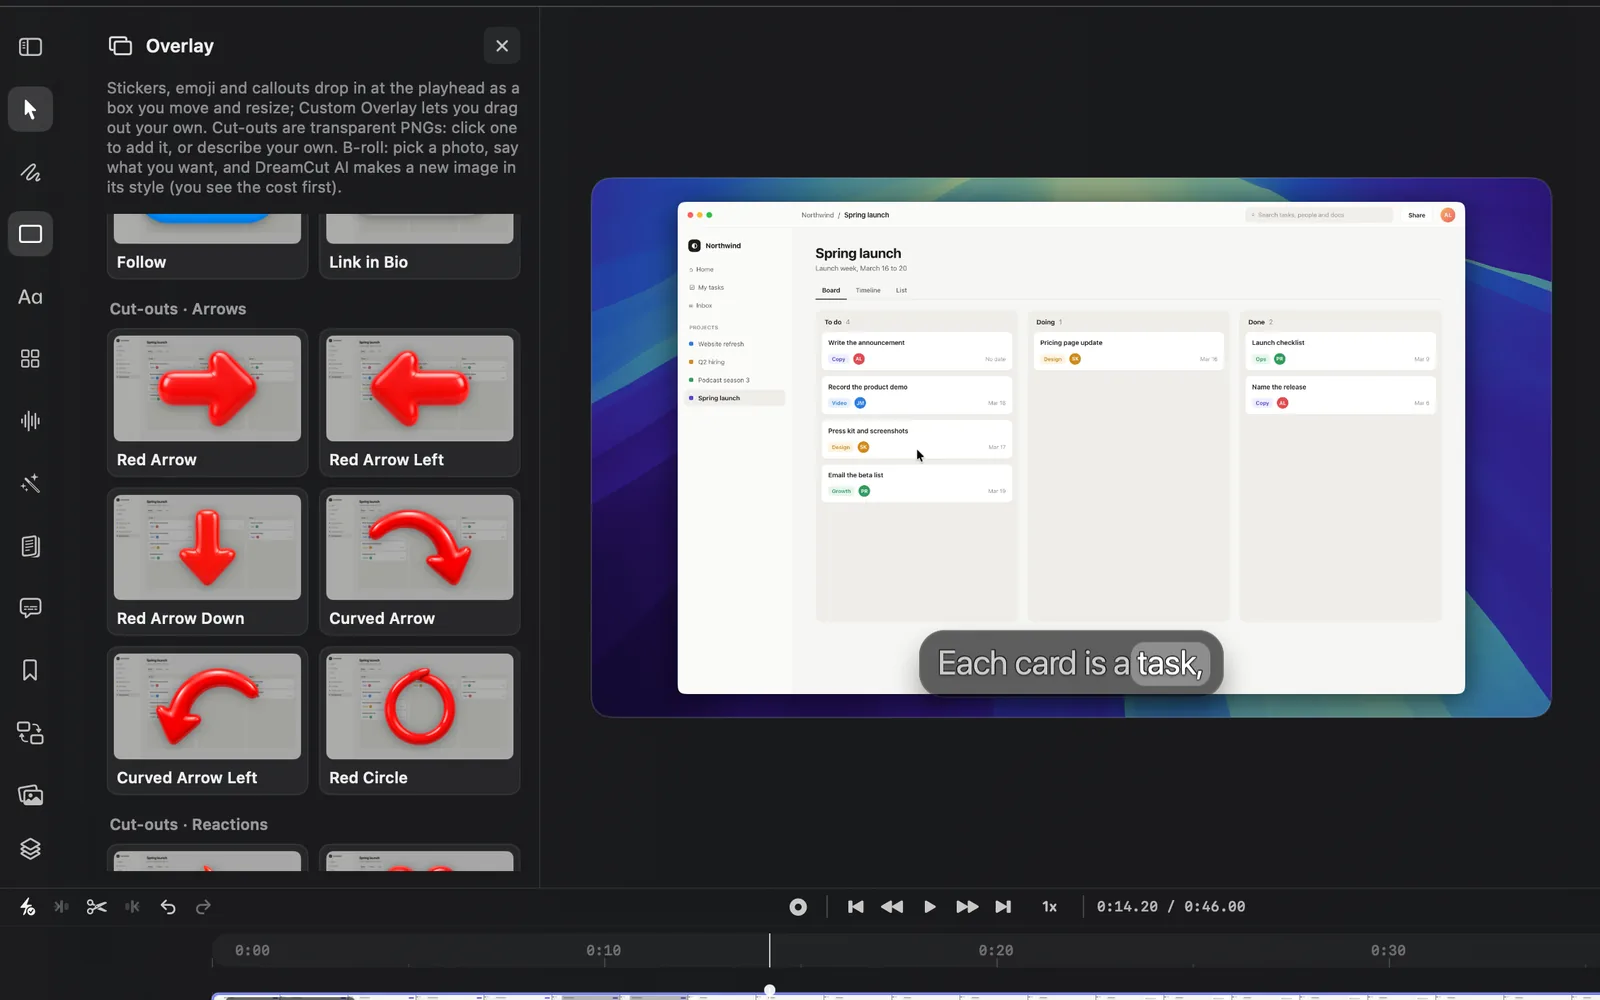The height and width of the screenshot is (1000, 1600).
Task: Click the scissors cut tool
Action: tap(96, 907)
